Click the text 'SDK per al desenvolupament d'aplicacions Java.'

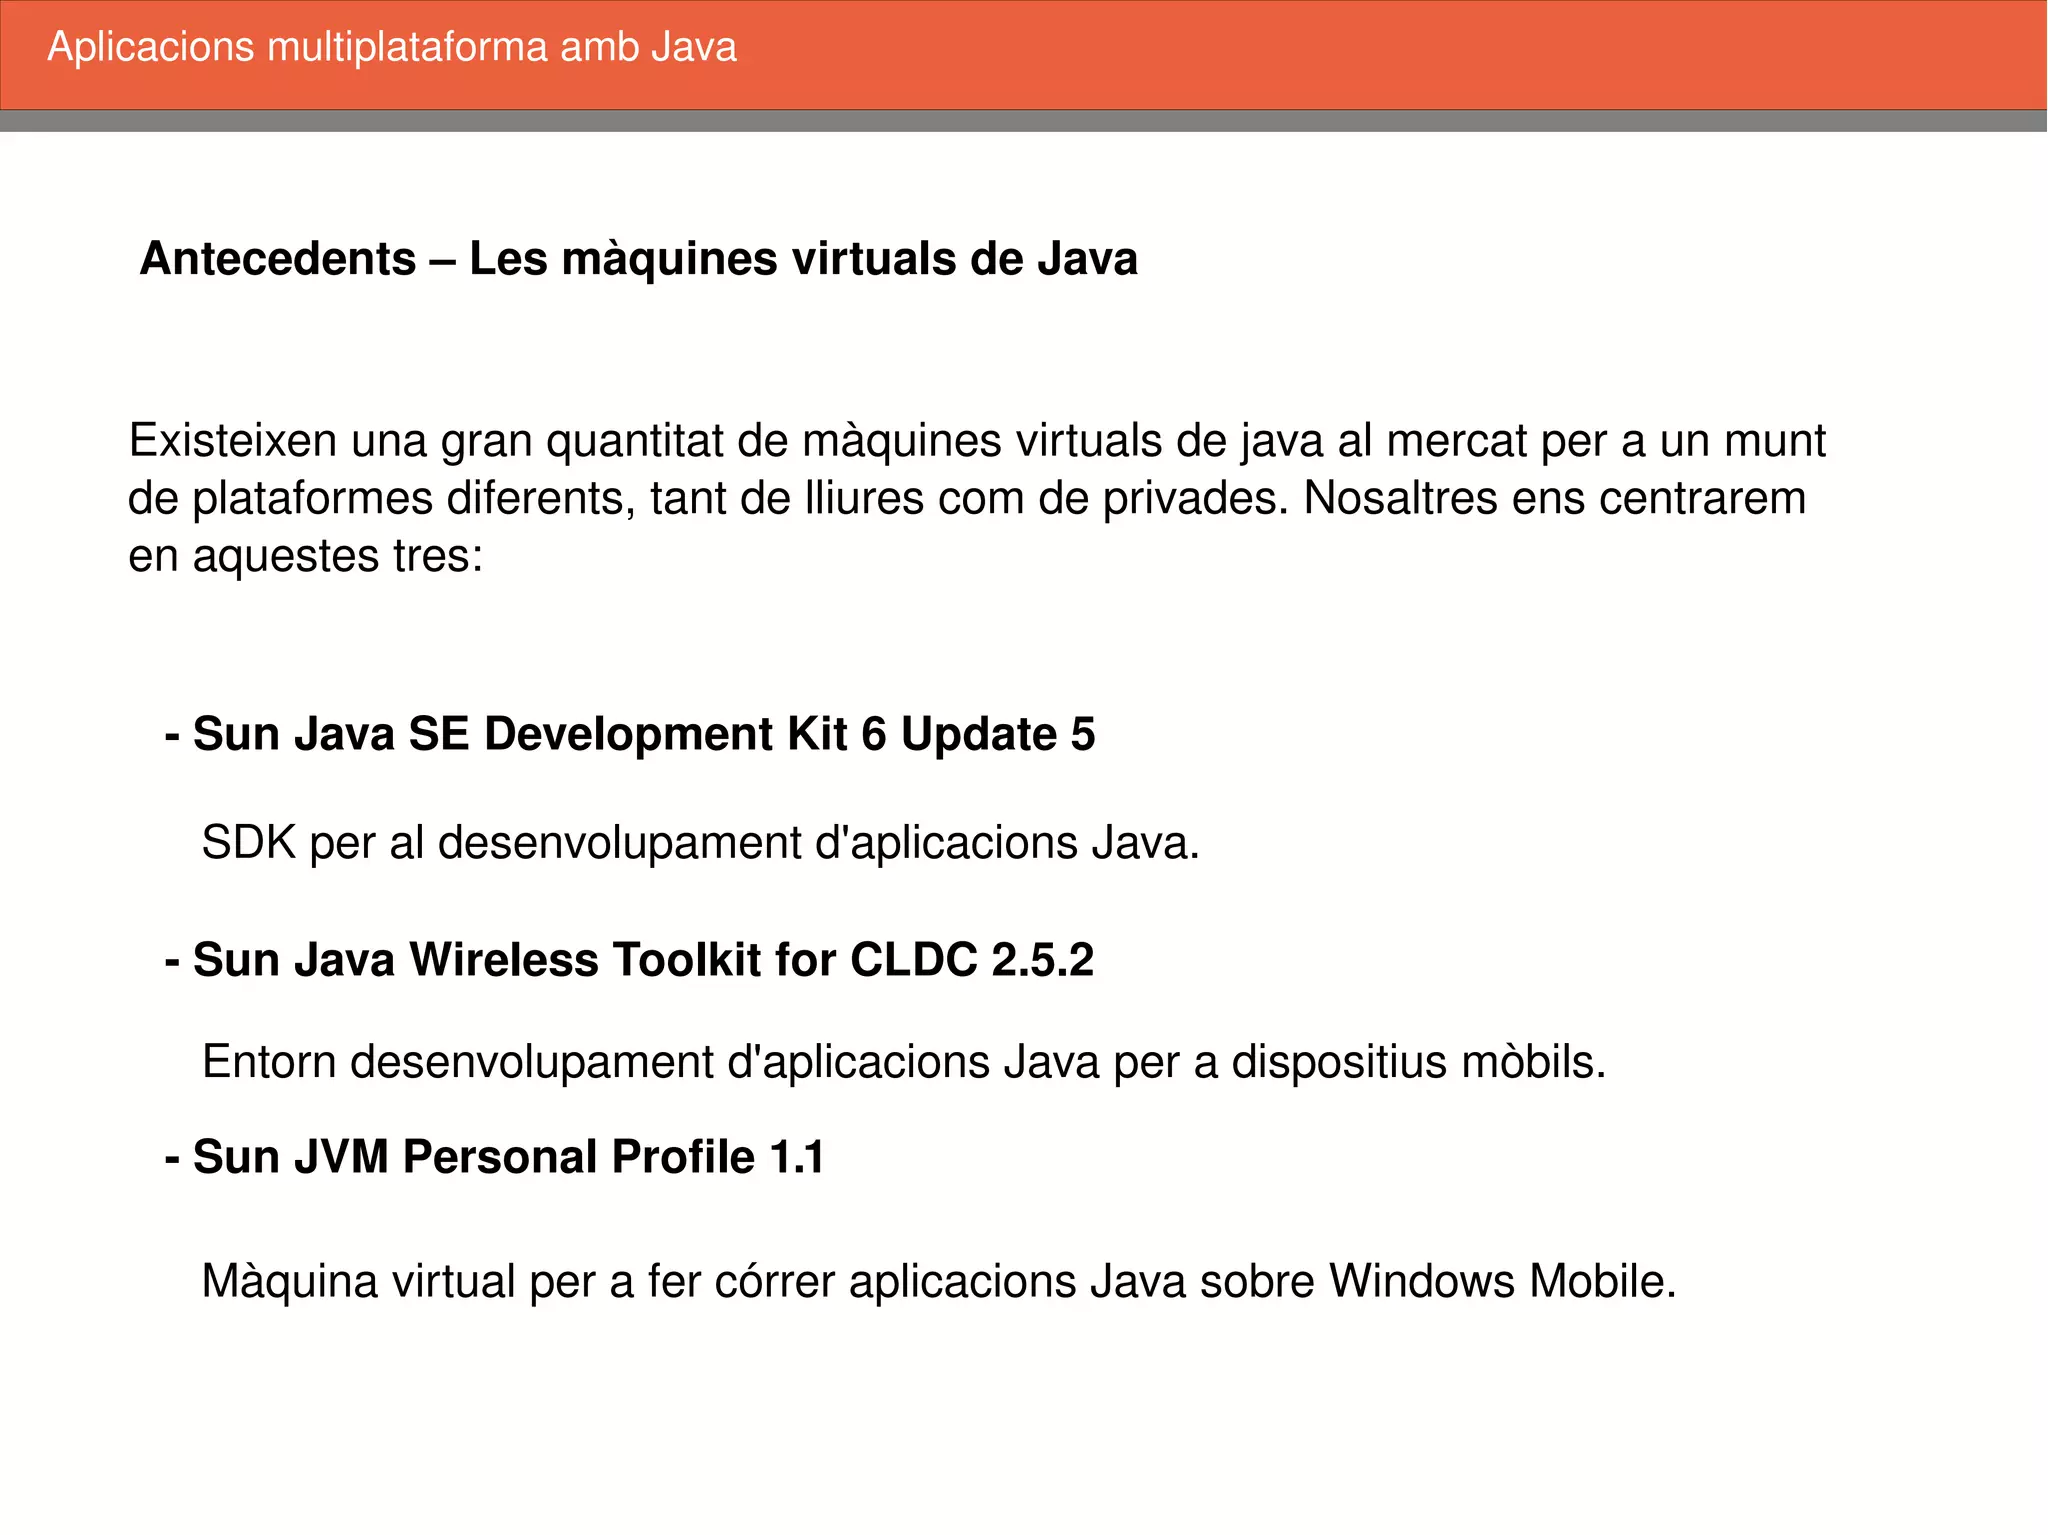[700, 843]
